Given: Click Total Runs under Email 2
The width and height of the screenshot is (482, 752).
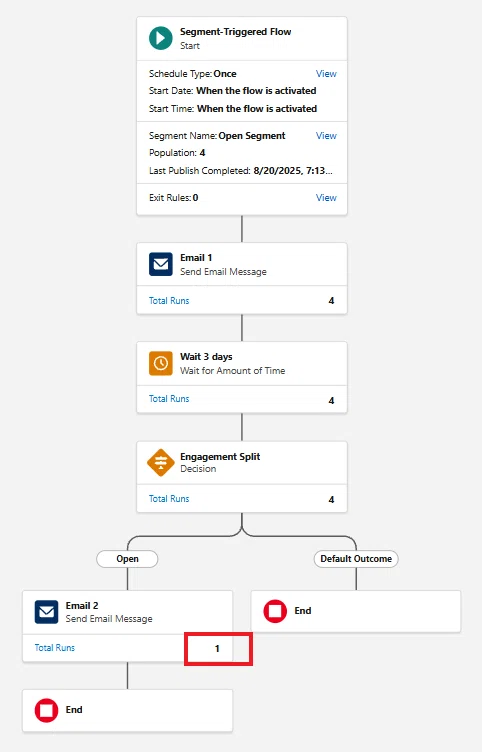Looking at the screenshot, I should coord(55,647).
